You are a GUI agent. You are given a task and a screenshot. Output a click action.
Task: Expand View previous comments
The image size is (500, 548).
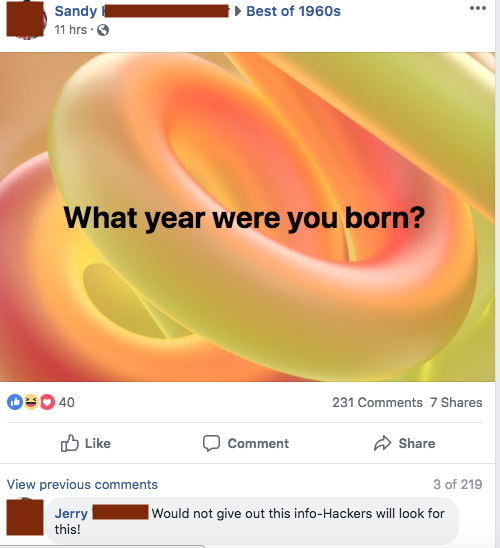(x=82, y=484)
